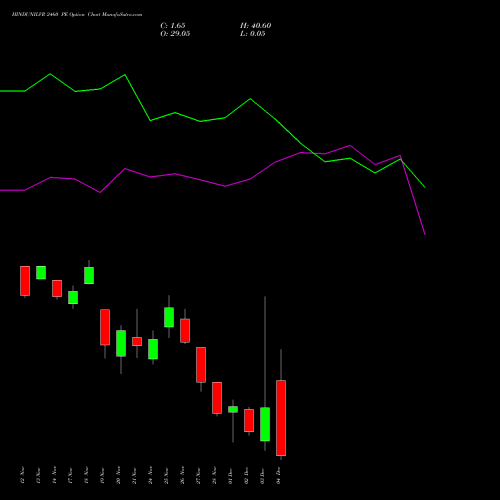Screen dimensions: 500x500
Task: Select the 26 Nov date label
Action: pos(182,475)
